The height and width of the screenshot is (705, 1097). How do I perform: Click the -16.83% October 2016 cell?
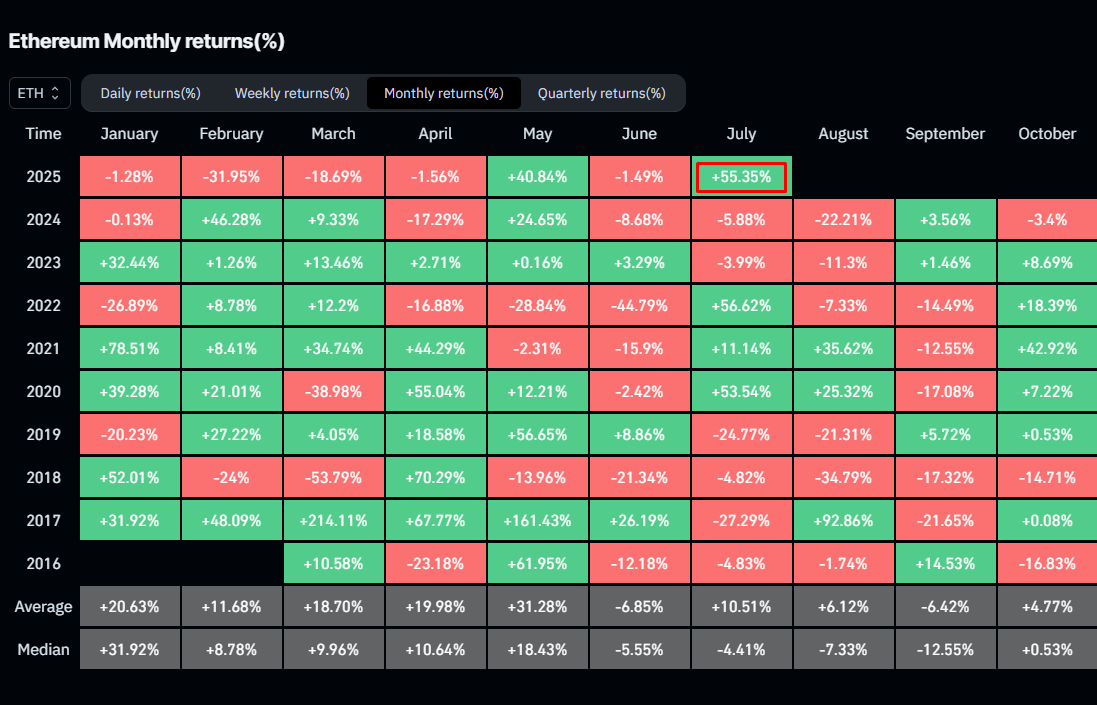(1047, 564)
